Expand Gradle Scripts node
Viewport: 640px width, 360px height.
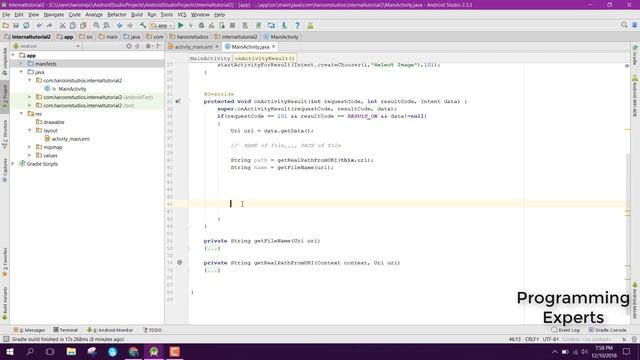pos(13,164)
